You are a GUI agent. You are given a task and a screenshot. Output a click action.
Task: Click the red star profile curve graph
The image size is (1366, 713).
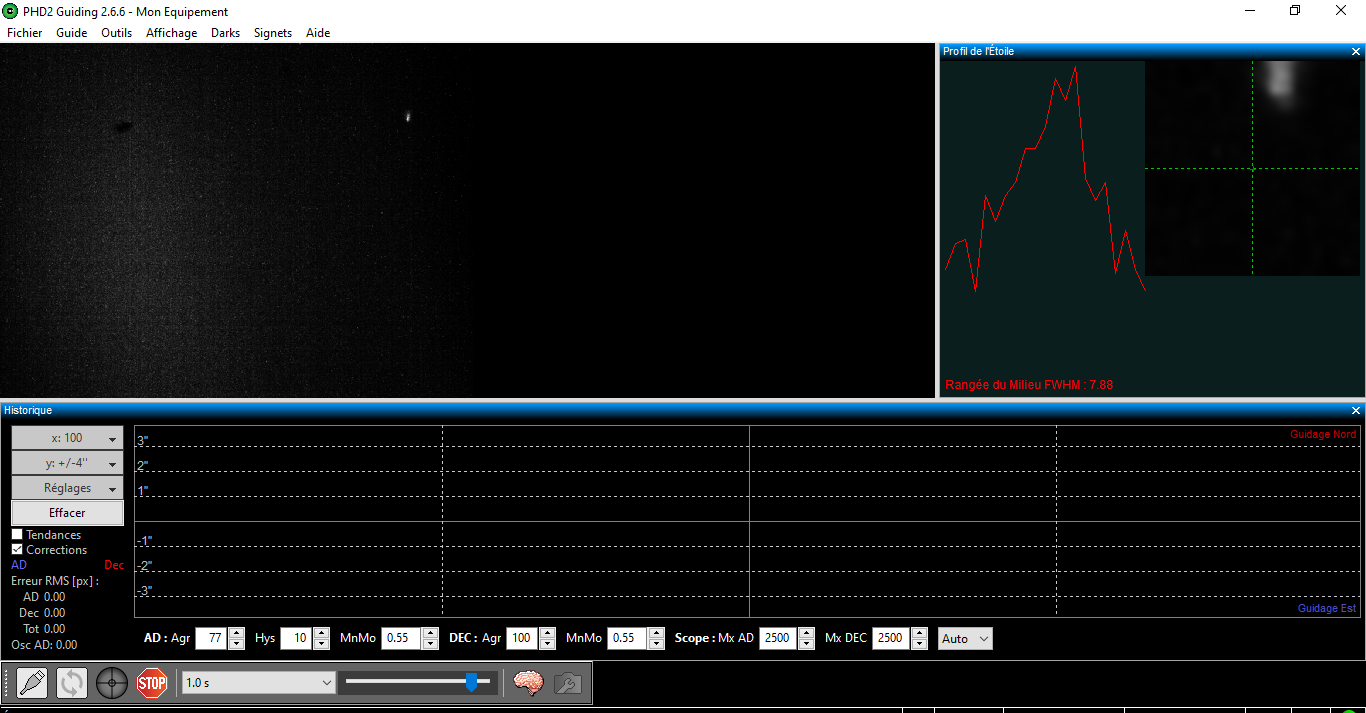point(1044,178)
